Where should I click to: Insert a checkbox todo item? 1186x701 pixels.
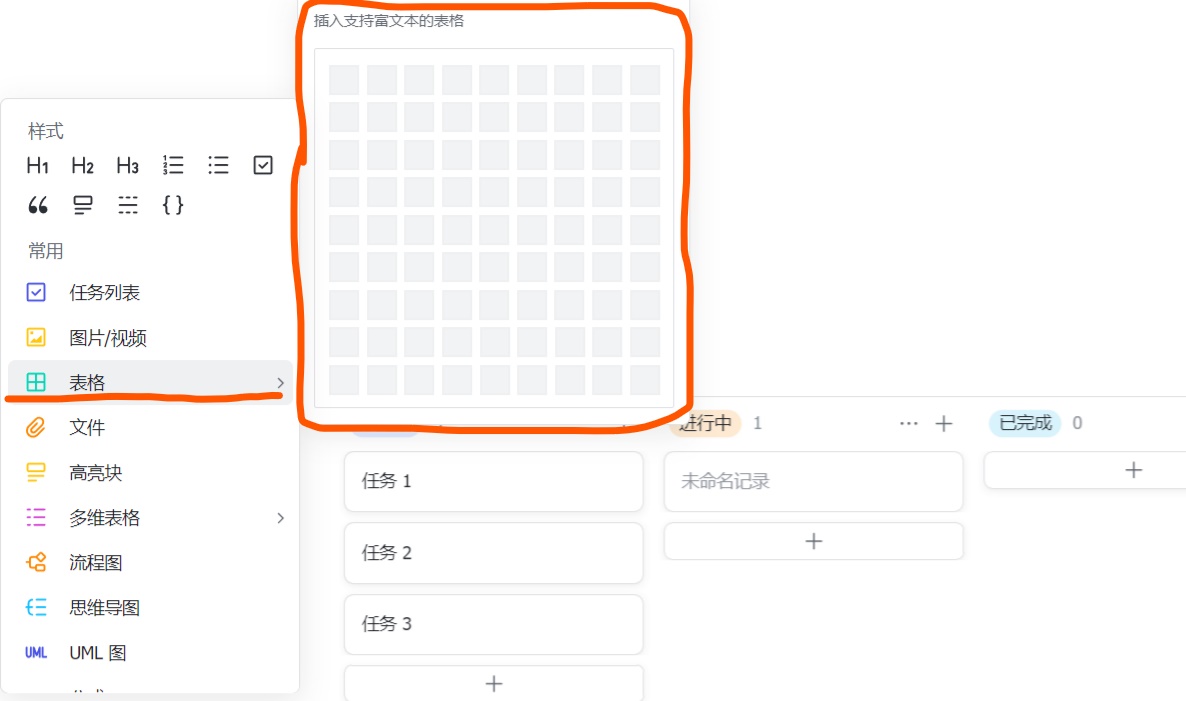click(x=263, y=166)
